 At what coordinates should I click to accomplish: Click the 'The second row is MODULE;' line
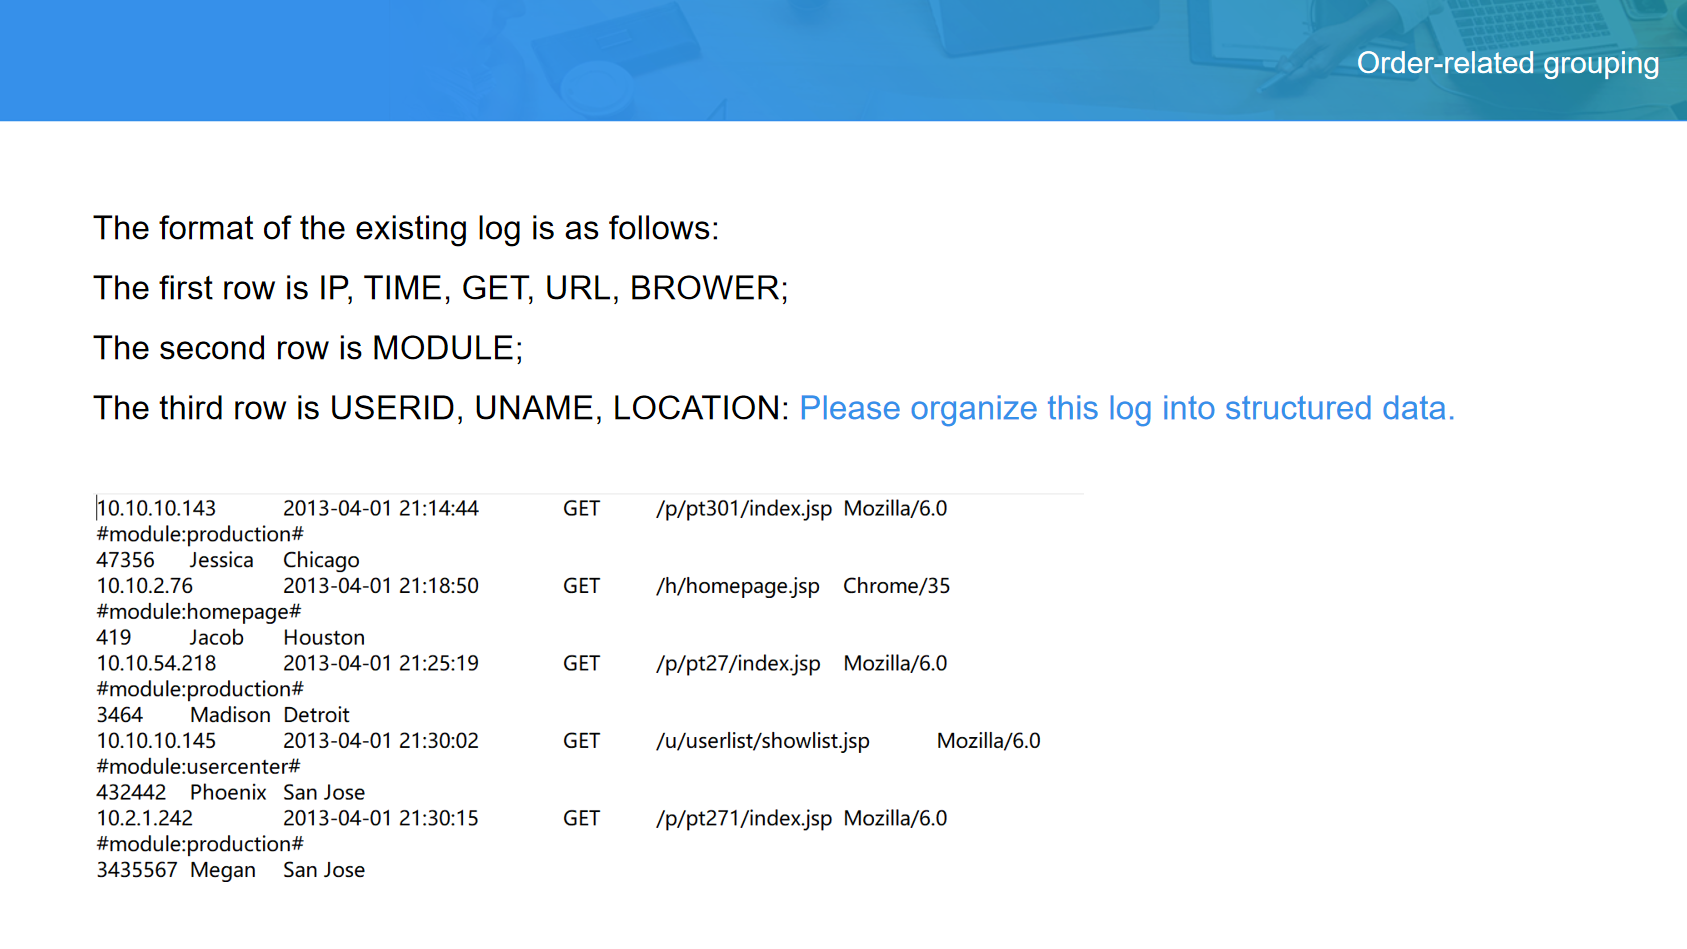coord(308,348)
